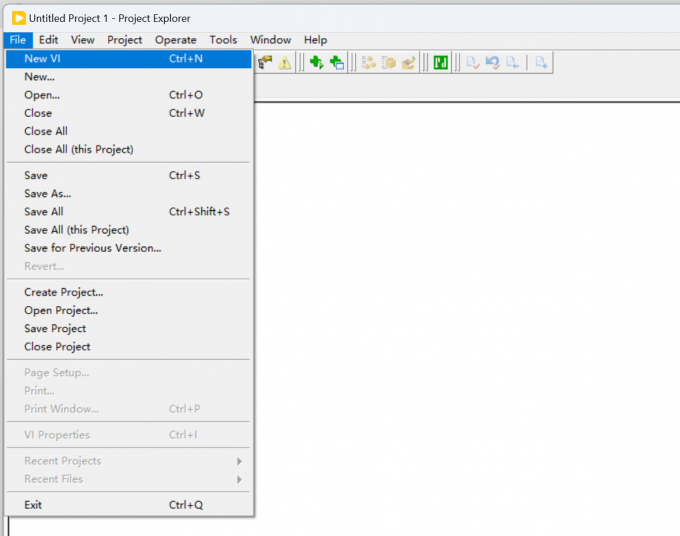Viewport: 680px width, 536px height.
Task: Click the Filter Project View toolbar icon
Action: click(265, 62)
